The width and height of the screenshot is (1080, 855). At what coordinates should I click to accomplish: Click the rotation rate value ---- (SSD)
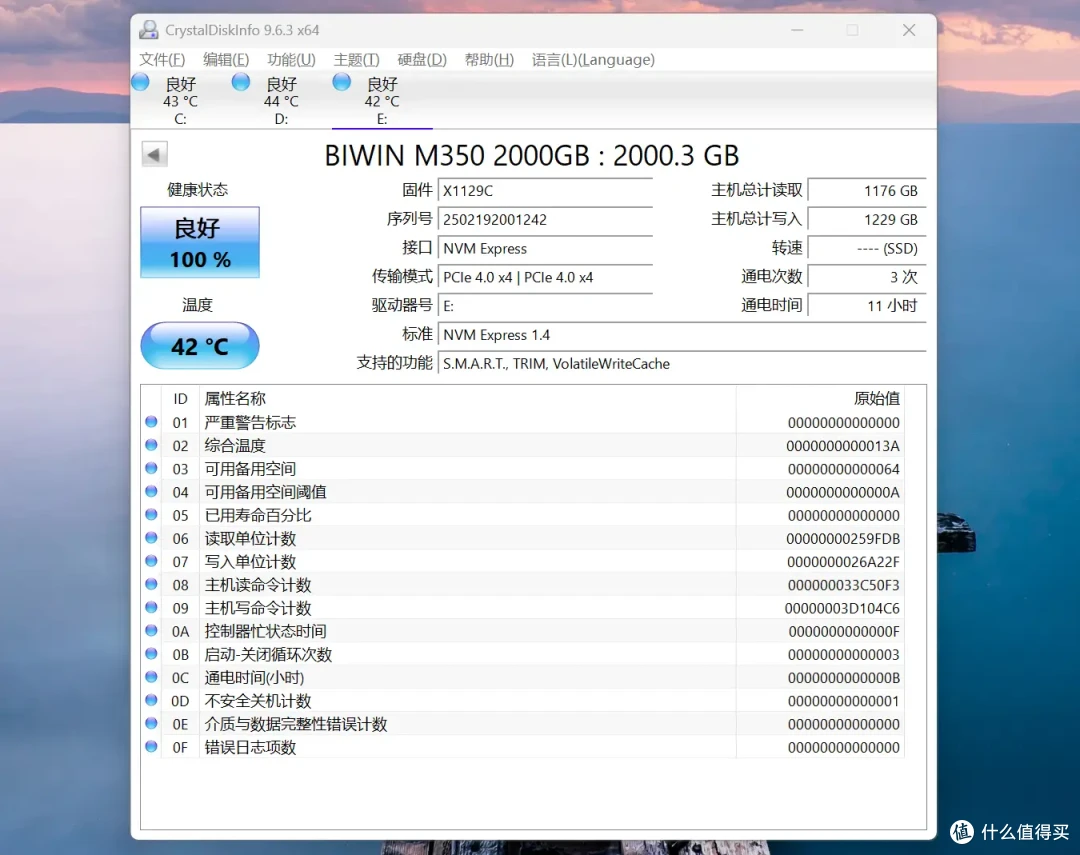pos(866,249)
